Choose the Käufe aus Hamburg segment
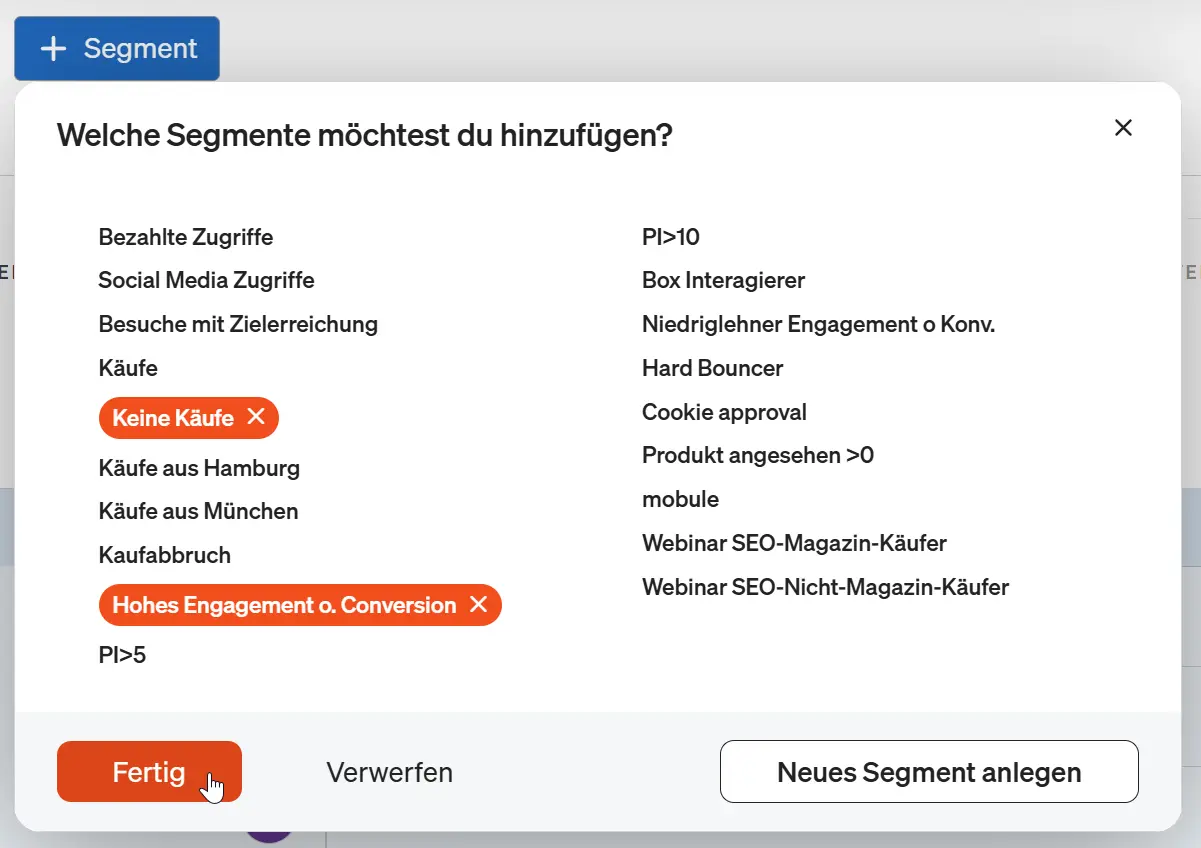Viewport: 1201px width, 848px height. 198,468
